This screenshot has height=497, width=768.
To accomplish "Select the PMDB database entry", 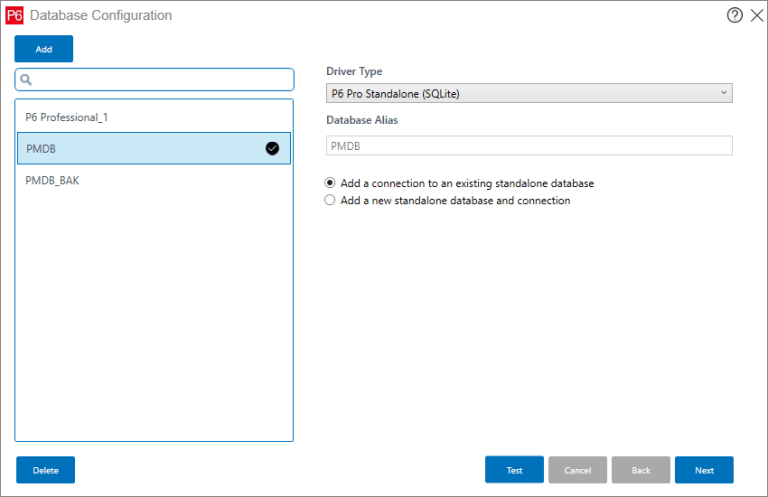I will pyautogui.click(x=154, y=148).
